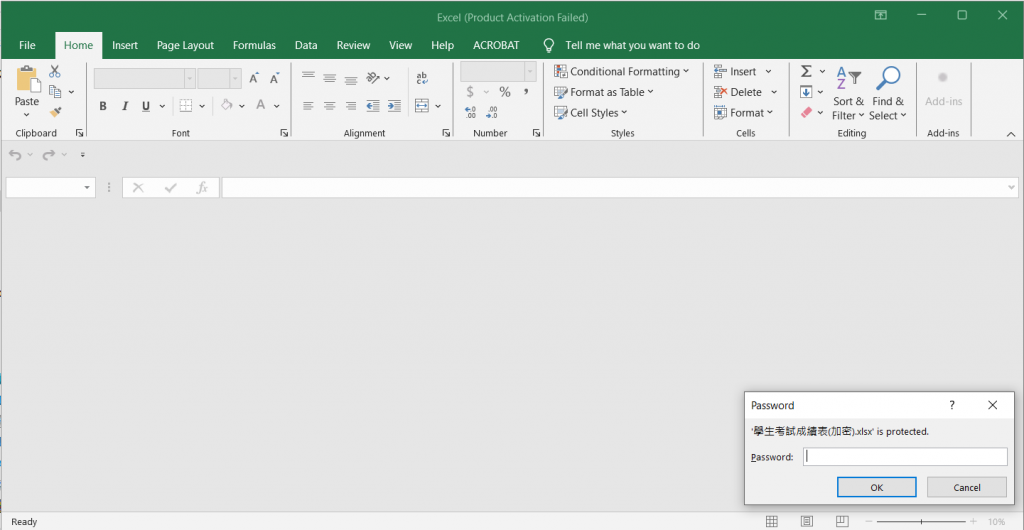Apply Comma Style
This screenshot has height=530, width=1024.
click(x=526, y=92)
